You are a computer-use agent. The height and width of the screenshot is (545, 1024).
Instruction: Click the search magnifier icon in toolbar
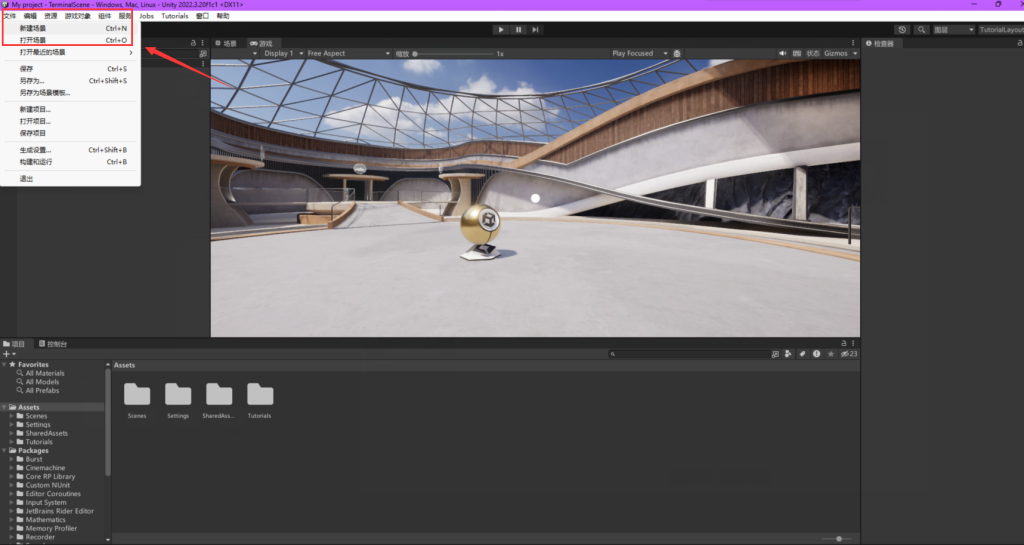921,30
